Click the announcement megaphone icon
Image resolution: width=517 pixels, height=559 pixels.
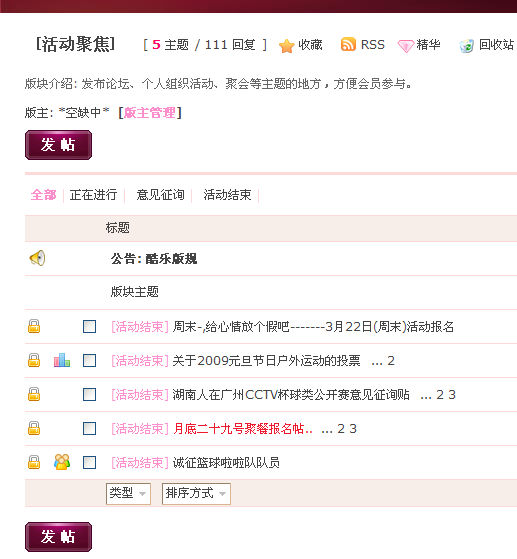37,258
